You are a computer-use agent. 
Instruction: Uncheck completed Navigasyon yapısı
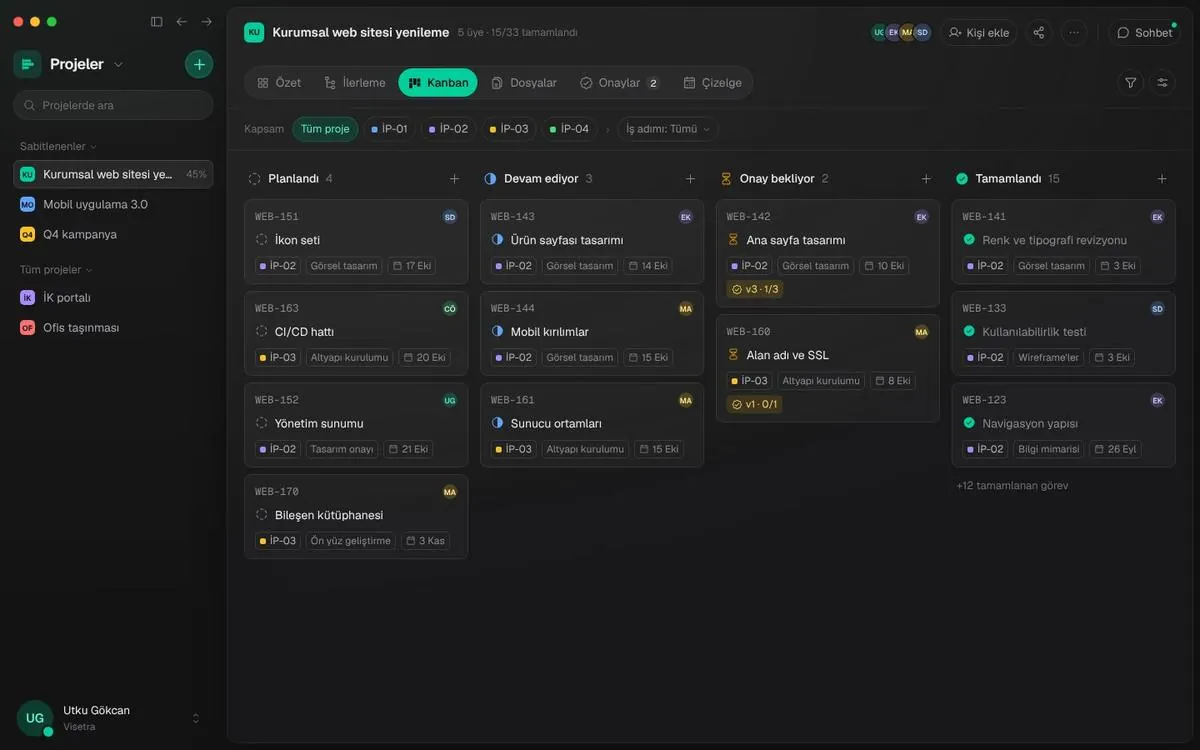coord(969,423)
